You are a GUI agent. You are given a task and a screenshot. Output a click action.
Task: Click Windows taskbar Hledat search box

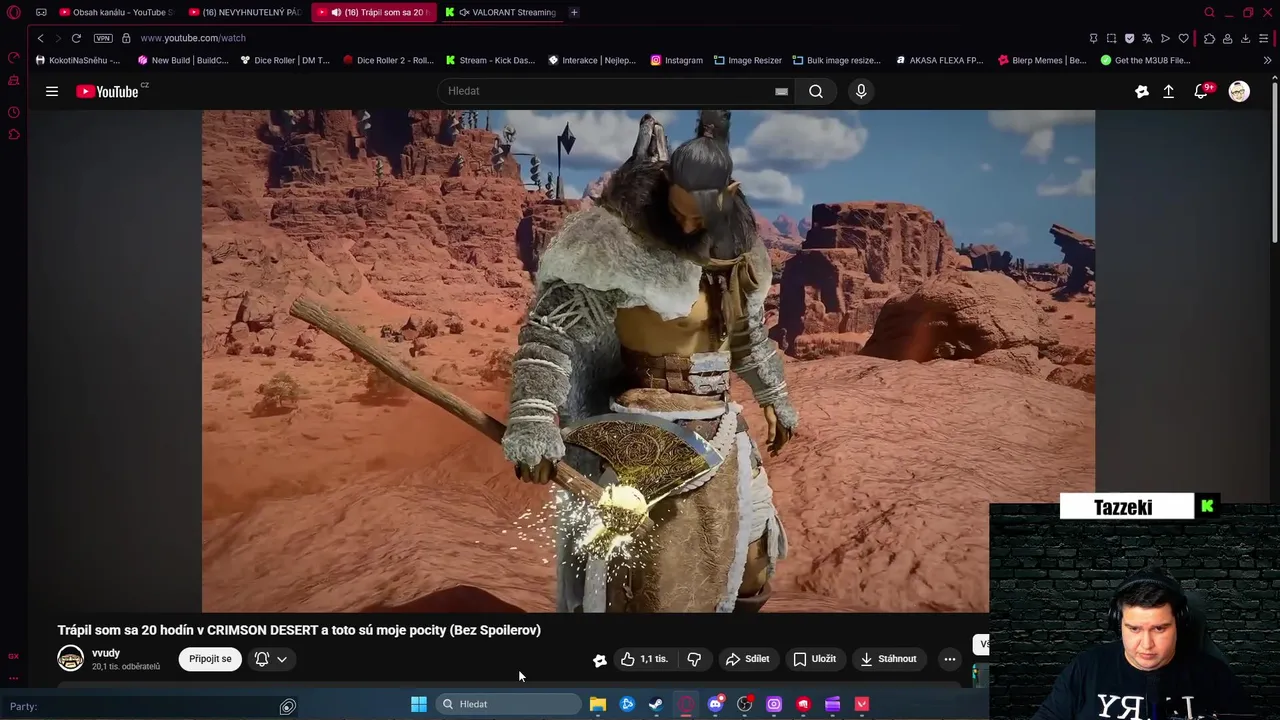pos(510,704)
